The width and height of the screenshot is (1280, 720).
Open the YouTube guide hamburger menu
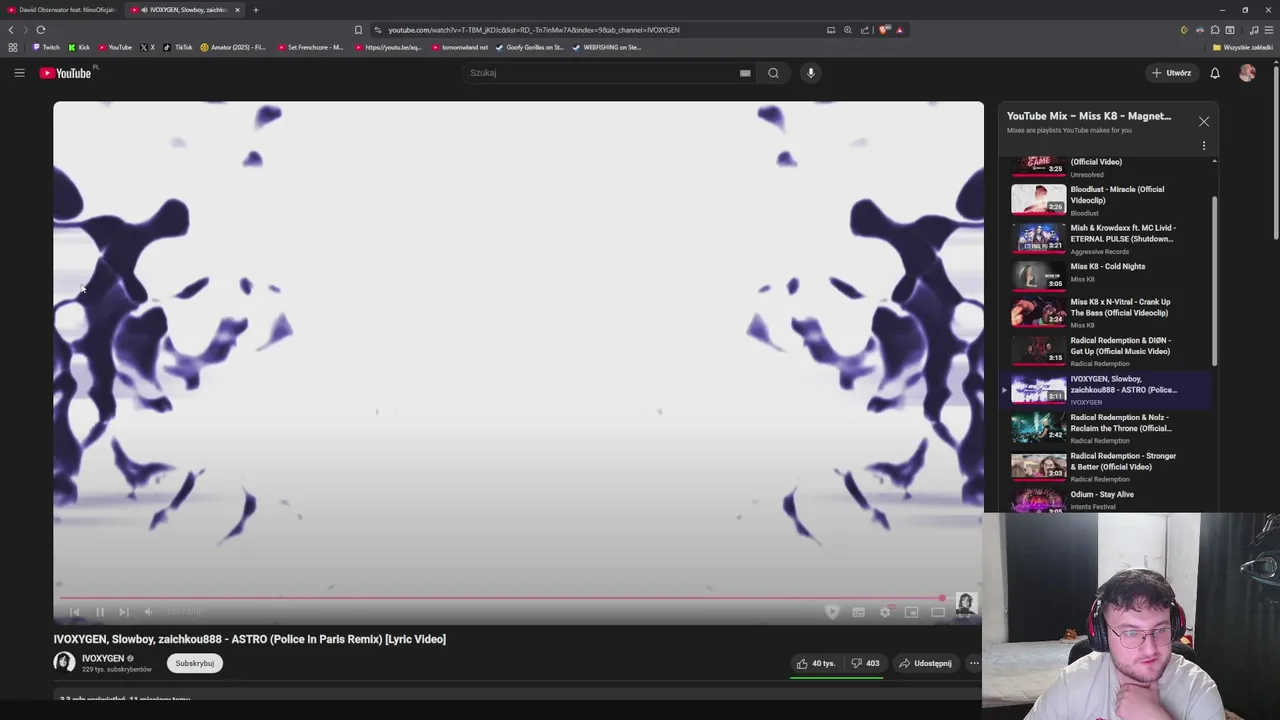click(x=19, y=72)
